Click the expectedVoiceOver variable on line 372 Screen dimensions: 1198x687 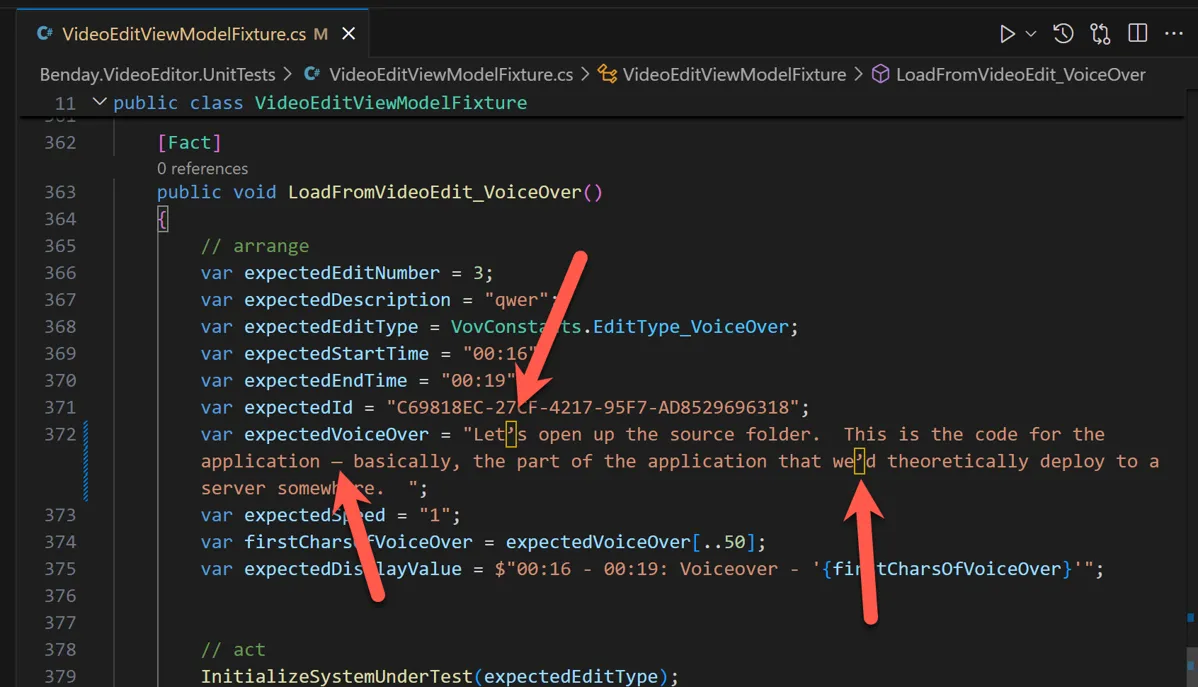[x=337, y=434]
